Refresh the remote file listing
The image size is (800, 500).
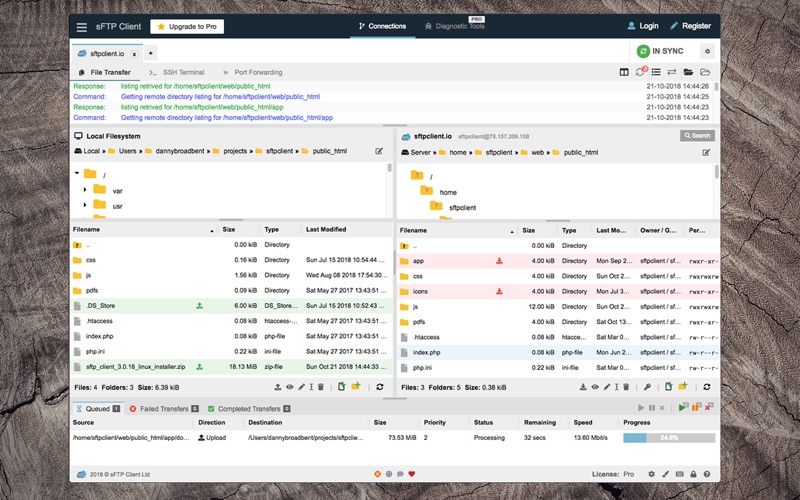pos(707,387)
